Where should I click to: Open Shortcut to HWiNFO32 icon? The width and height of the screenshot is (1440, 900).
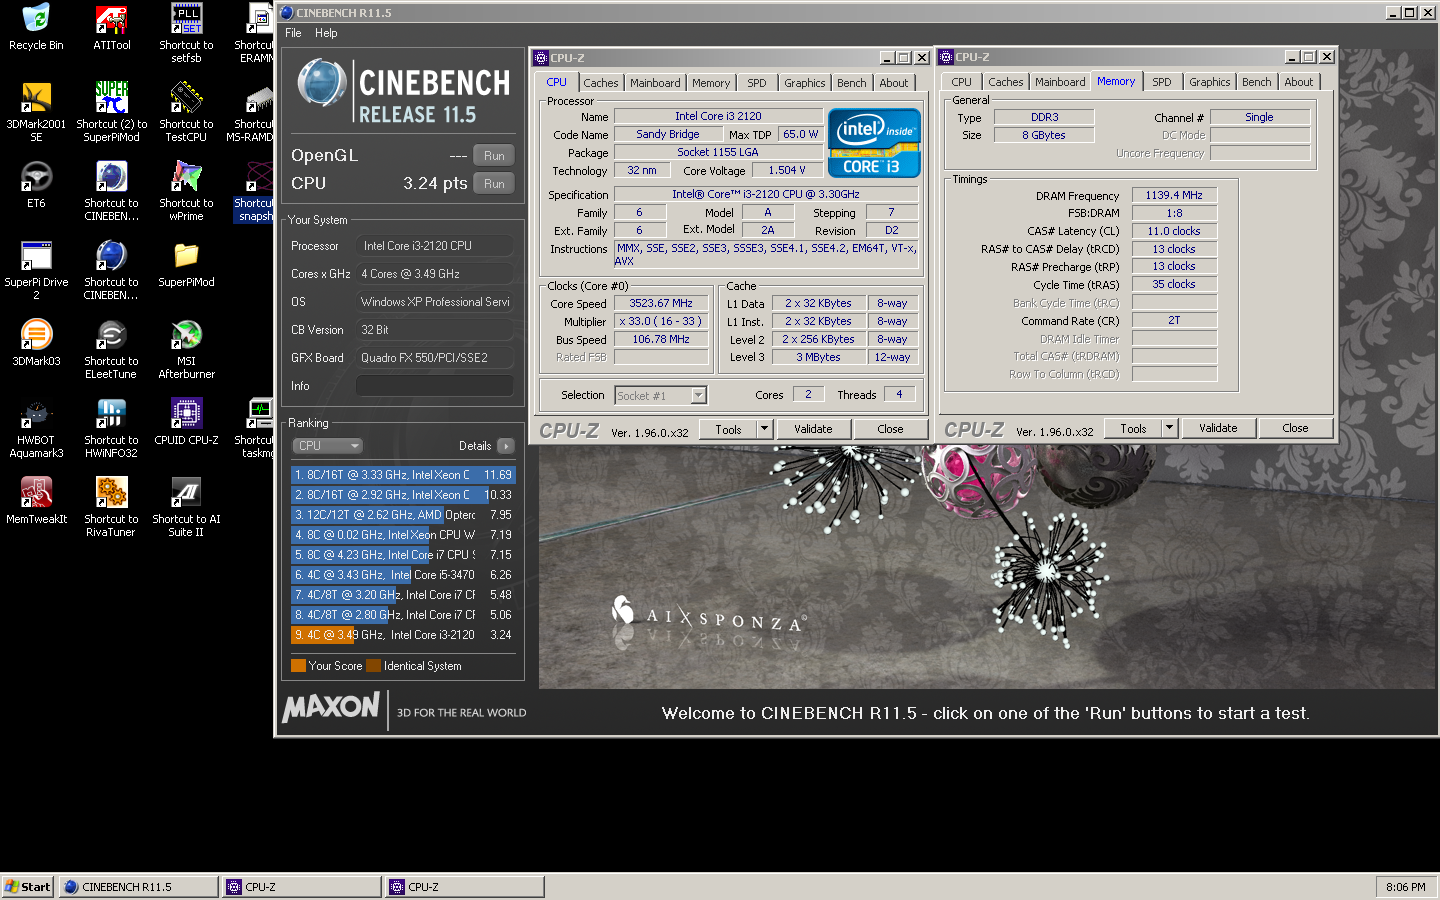pos(111,428)
